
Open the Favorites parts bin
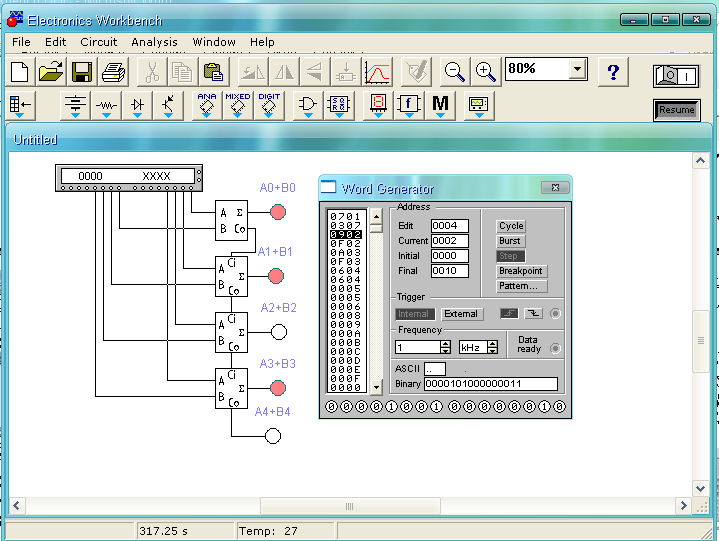click(x=20, y=106)
